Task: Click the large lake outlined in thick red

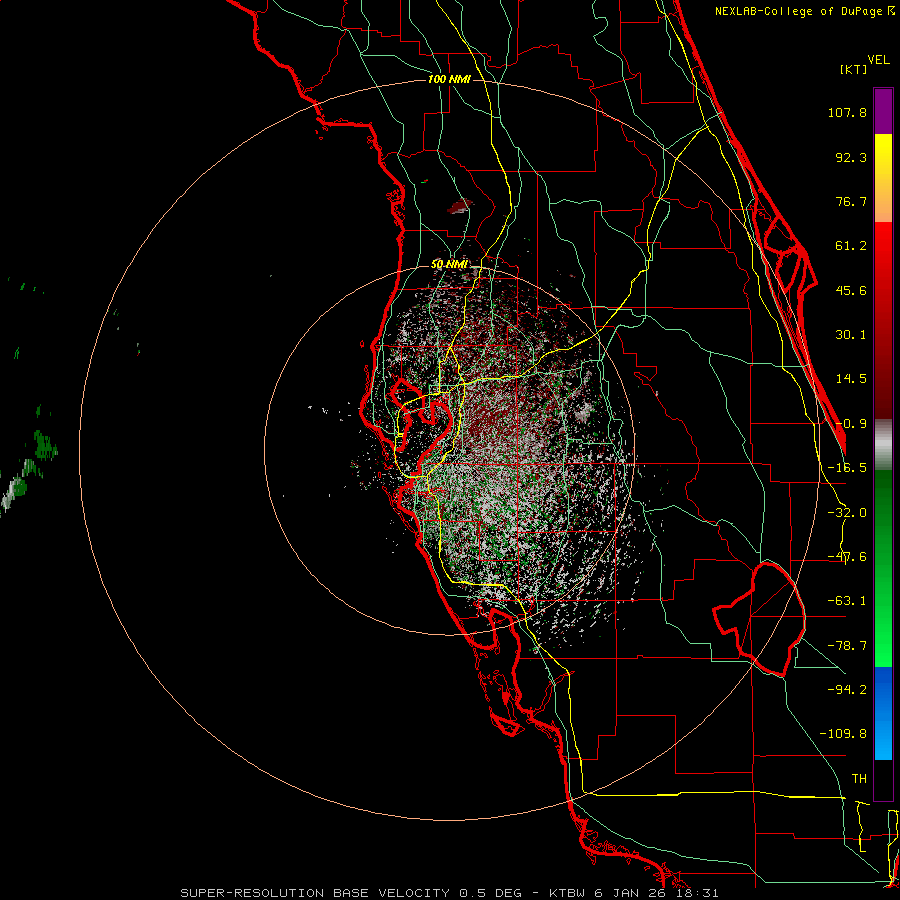Action: point(759,618)
